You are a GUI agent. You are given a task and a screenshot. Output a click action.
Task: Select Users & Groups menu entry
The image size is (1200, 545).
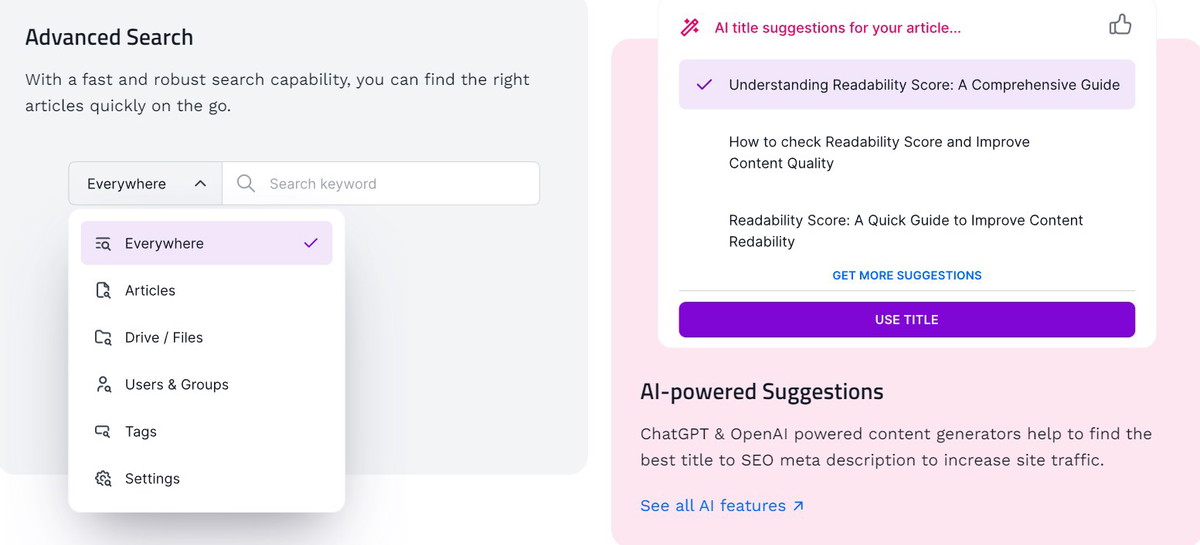[177, 385]
